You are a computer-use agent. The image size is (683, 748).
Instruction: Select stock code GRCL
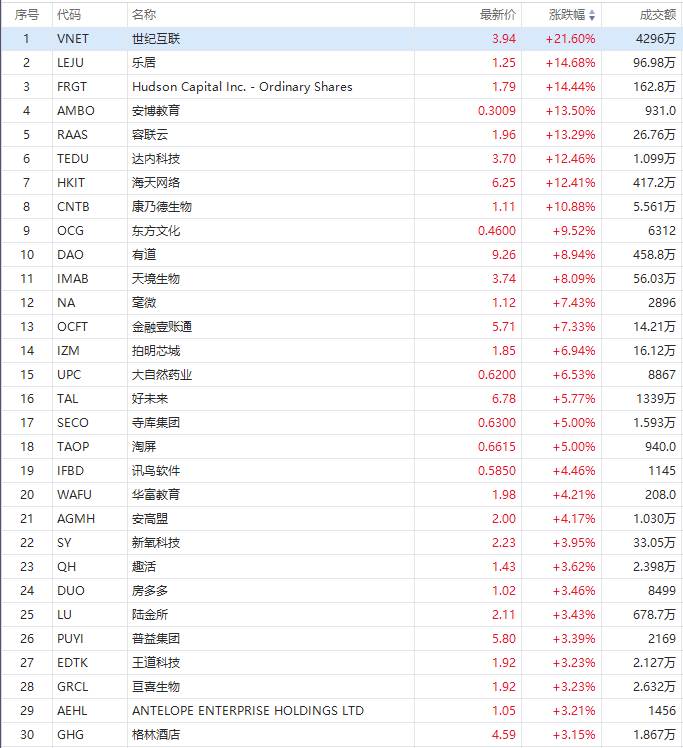pyautogui.click(x=73, y=686)
